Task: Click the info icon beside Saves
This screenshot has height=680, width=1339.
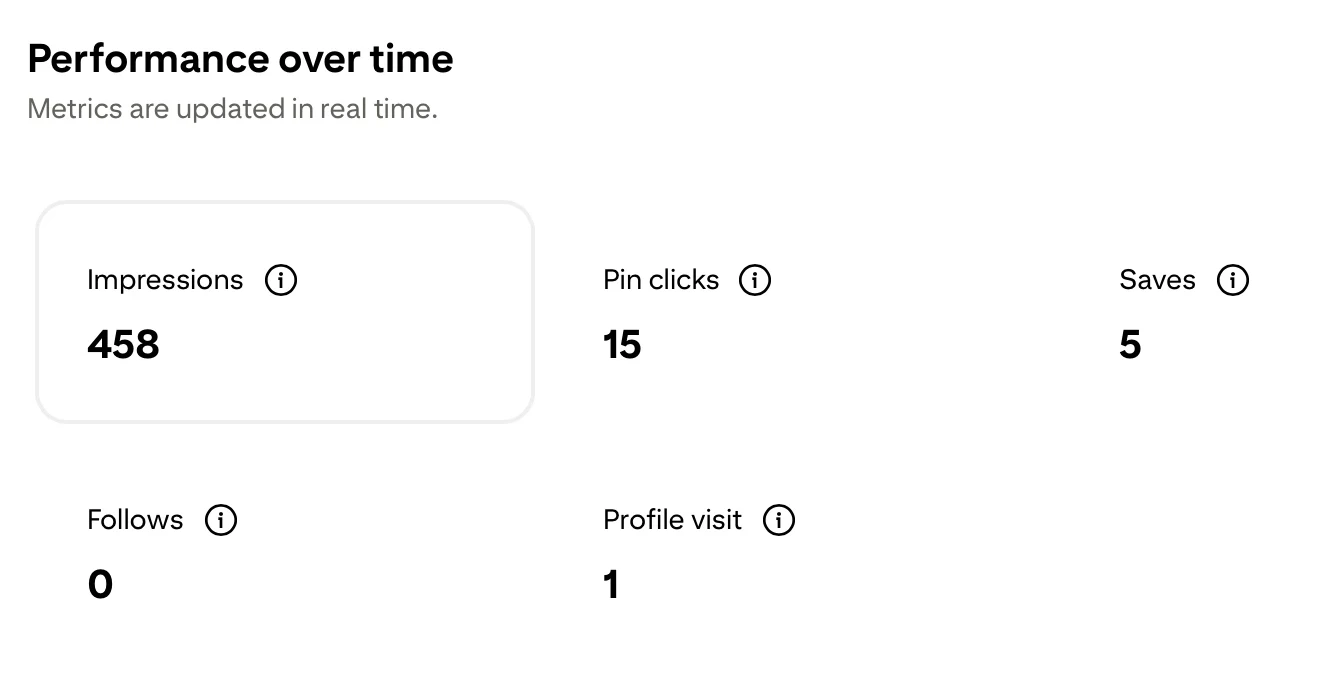Action: tap(1233, 281)
